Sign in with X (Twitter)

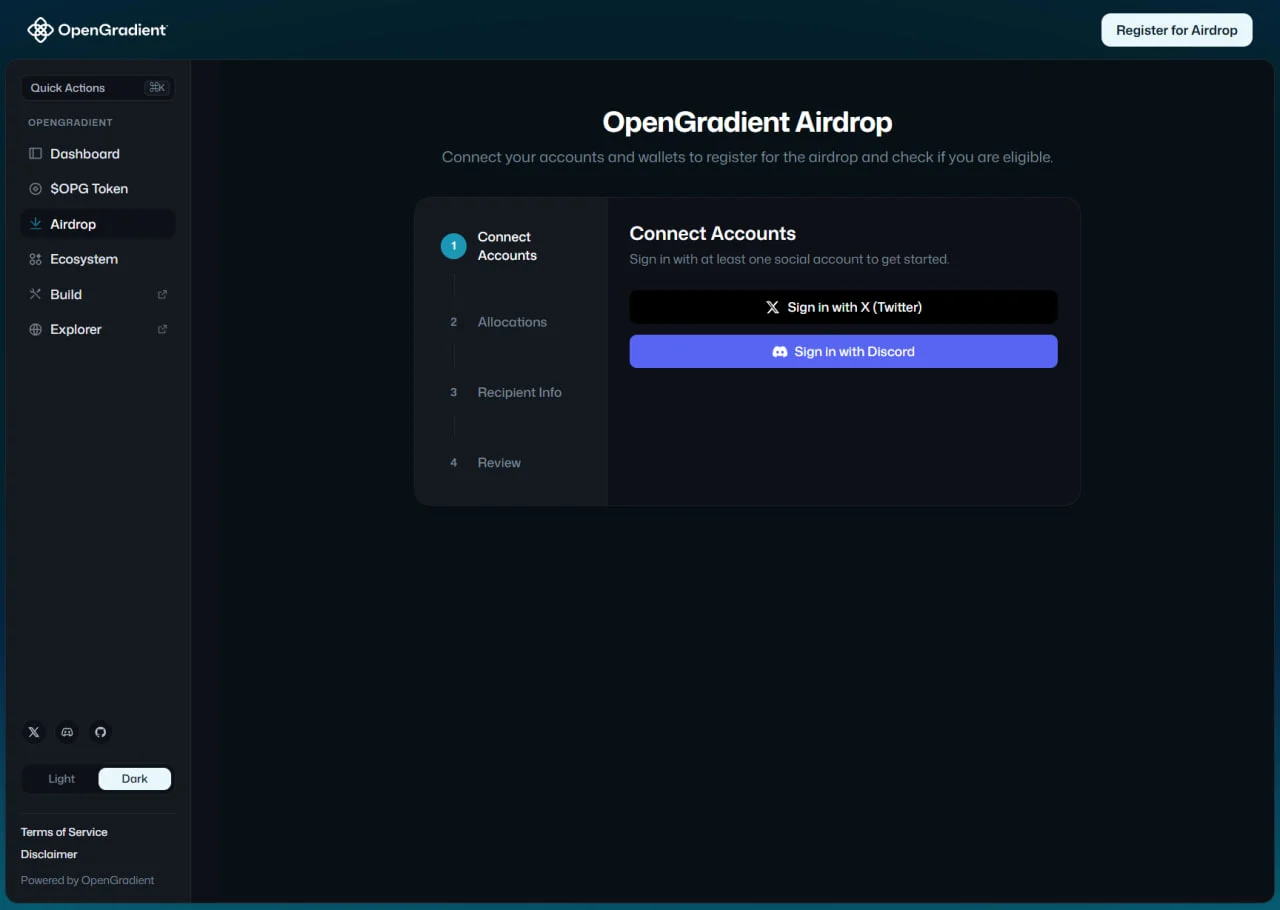pyautogui.click(x=843, y=307)
